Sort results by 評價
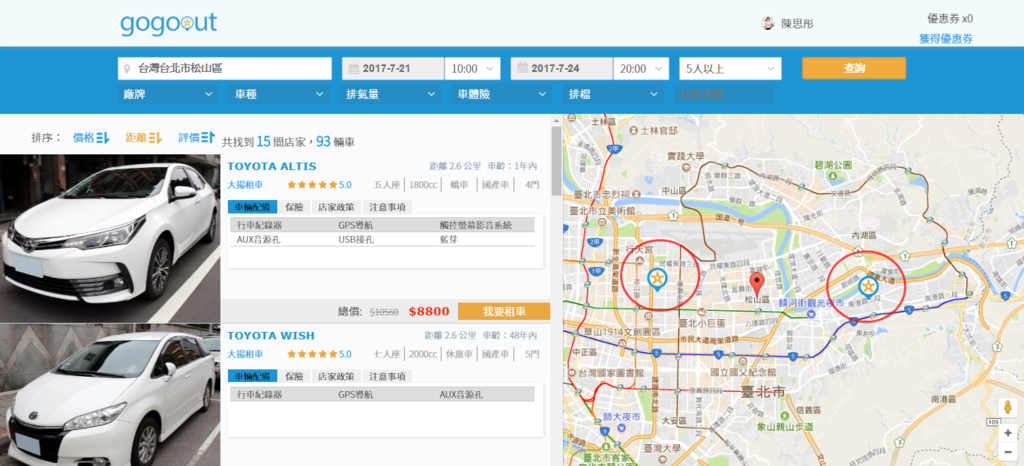The height and width of the screenshot is (466, 1024). (197, 138)
